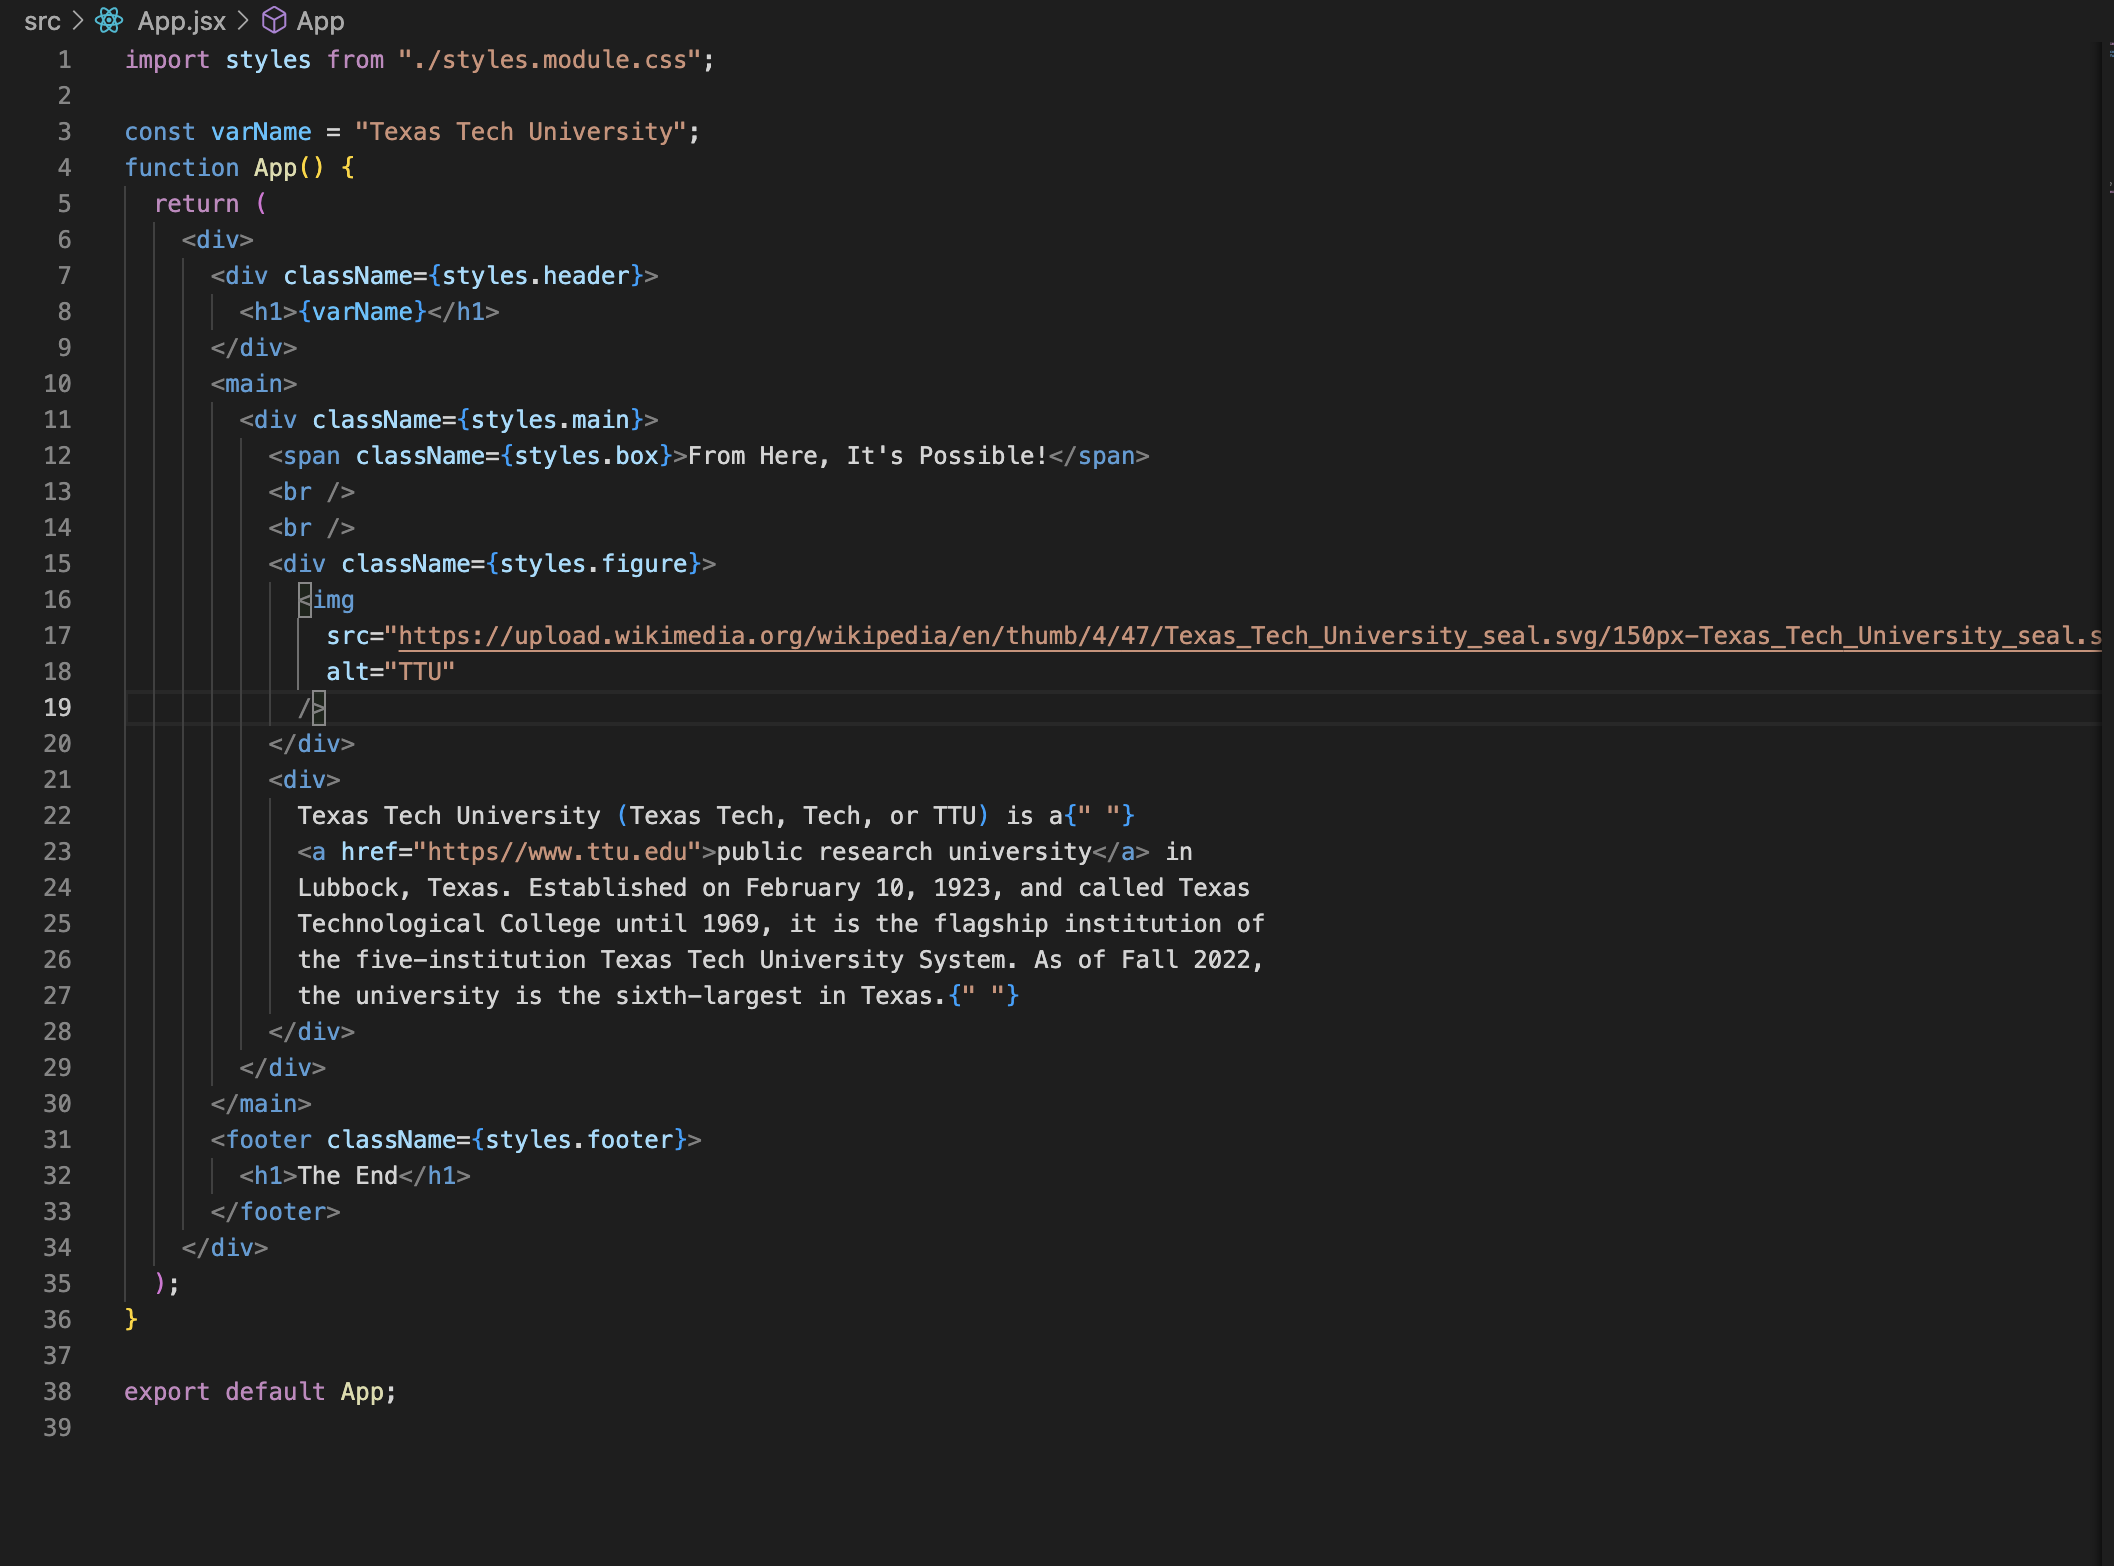The height and width of the screenshot is (1566, 2114).
Task: Open the src breadcrumb dropdown
Action: [42, 21]
